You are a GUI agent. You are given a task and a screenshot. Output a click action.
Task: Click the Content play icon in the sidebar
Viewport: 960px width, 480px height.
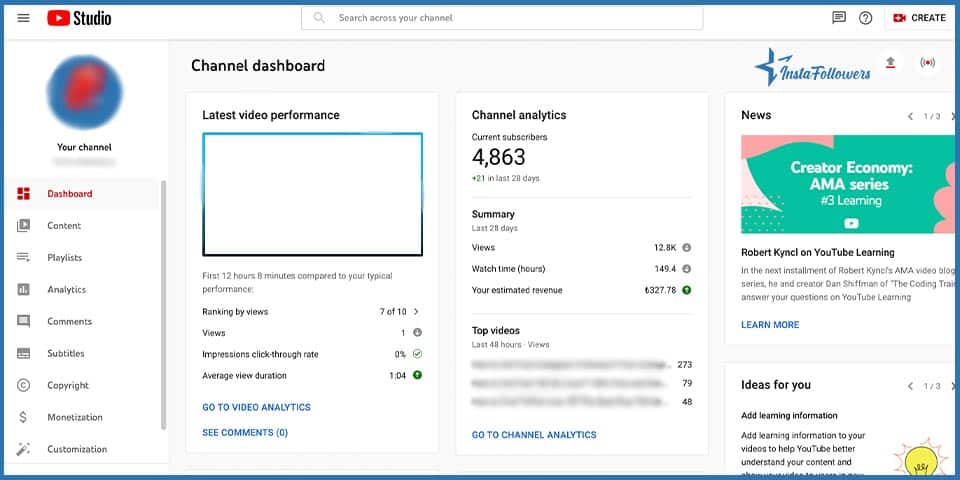(23, 225)
